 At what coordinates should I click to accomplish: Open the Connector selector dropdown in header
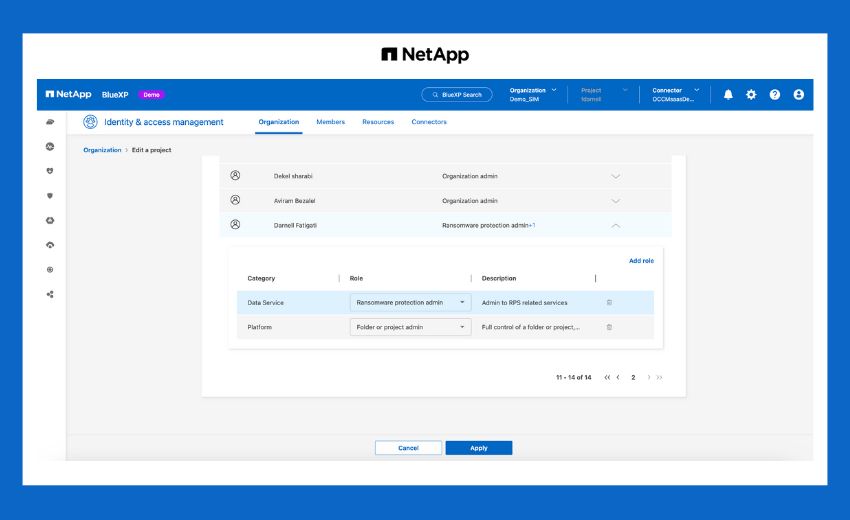click(675, 94)
